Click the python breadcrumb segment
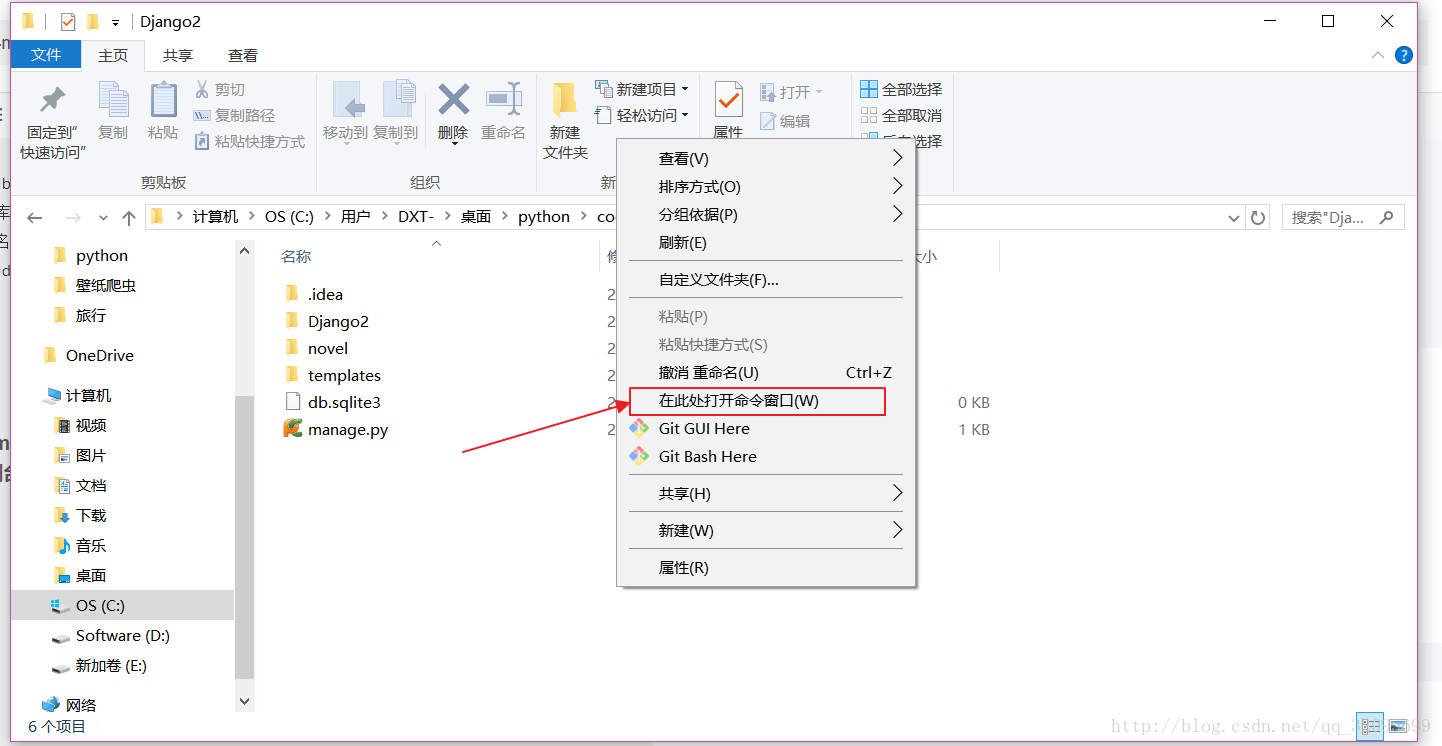 [x=544, y=217]
